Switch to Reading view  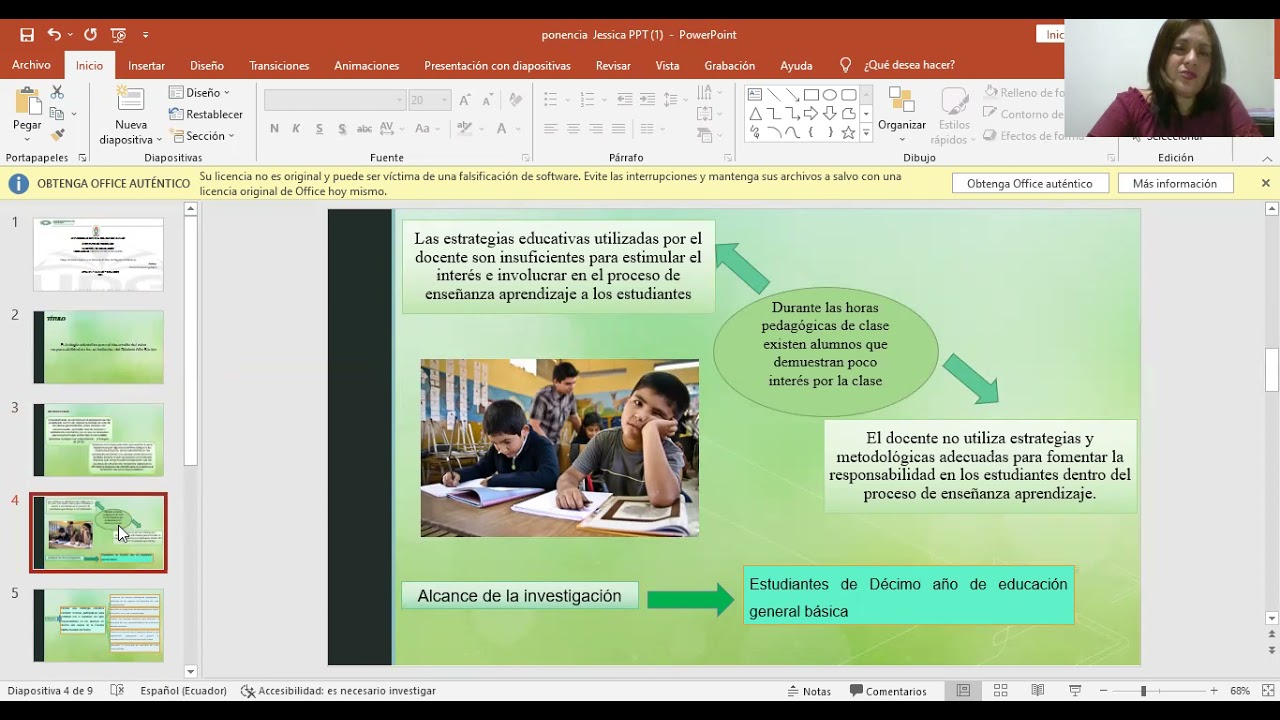[1038, 691]
